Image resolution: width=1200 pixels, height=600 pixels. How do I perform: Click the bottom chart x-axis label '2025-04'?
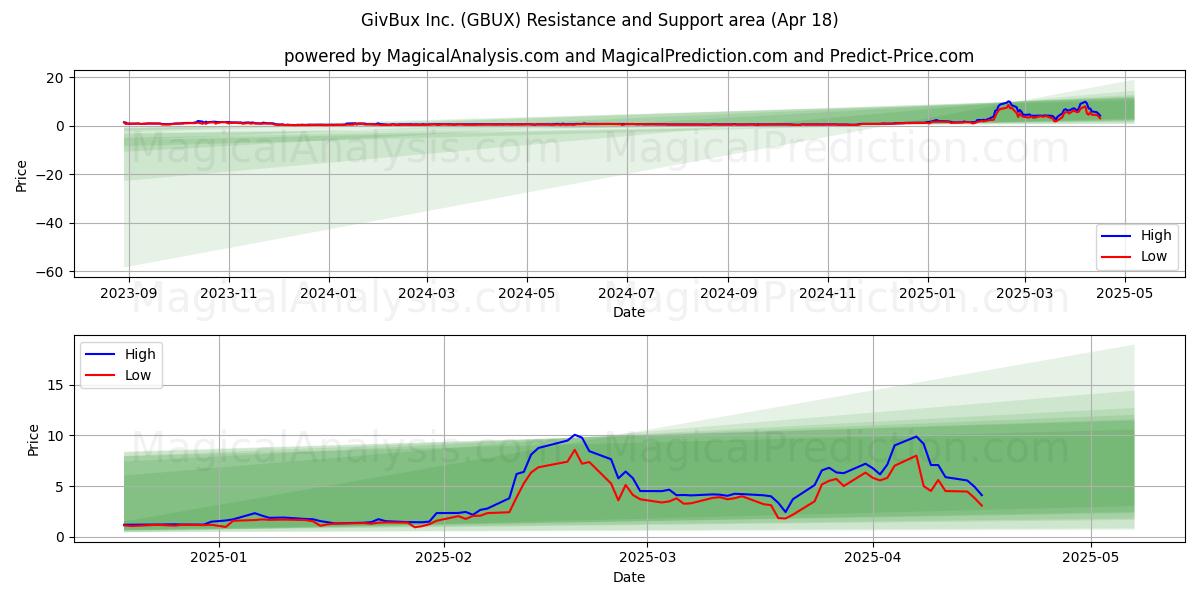pos(873,557)
